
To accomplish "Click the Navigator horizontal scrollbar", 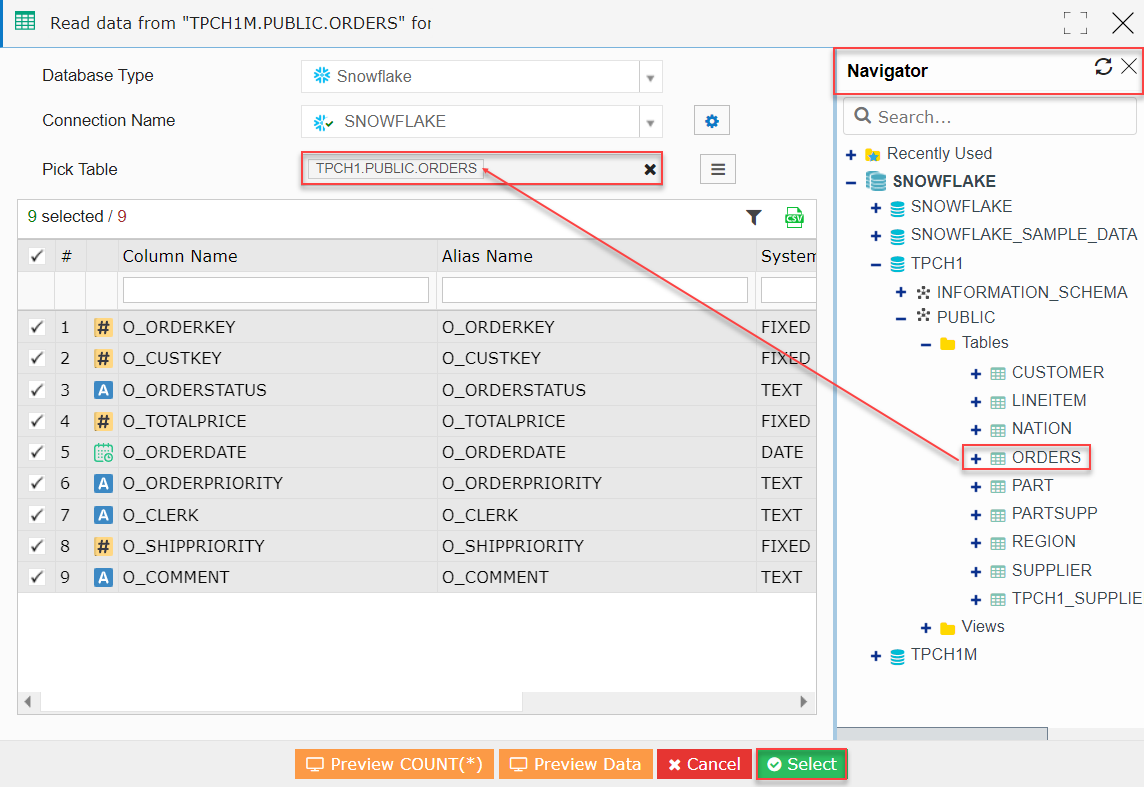I will point(942,734).
